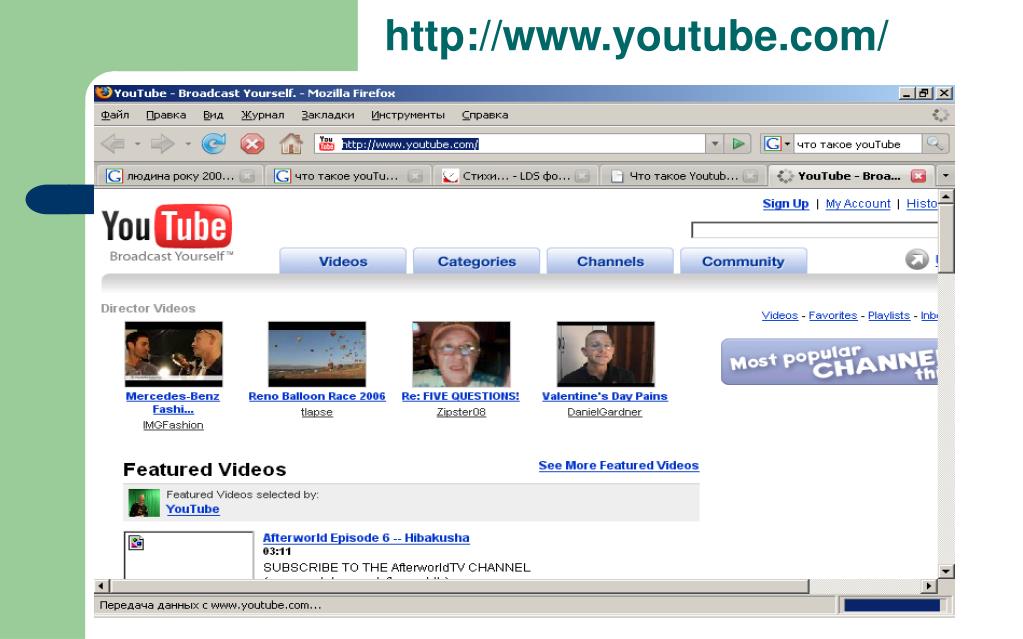Click the YouTube favicon in address bar
This screenshot has height=639, width=1023.
(x=327, y=144)
